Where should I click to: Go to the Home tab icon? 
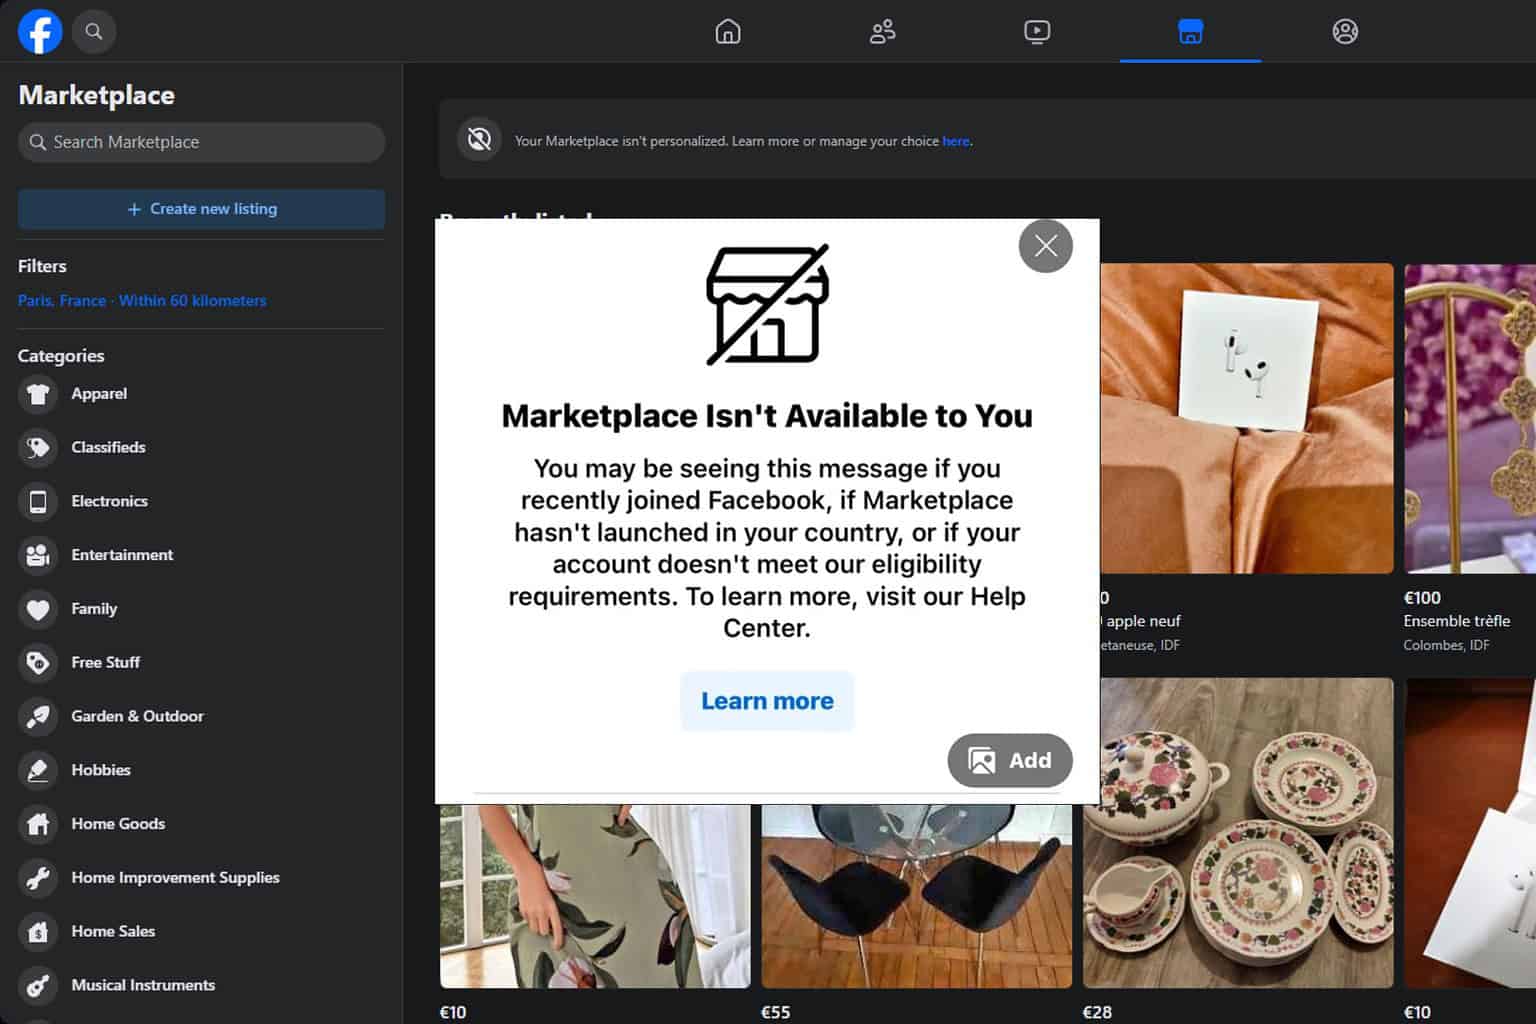pyautogui.click(x=728, y=32)
